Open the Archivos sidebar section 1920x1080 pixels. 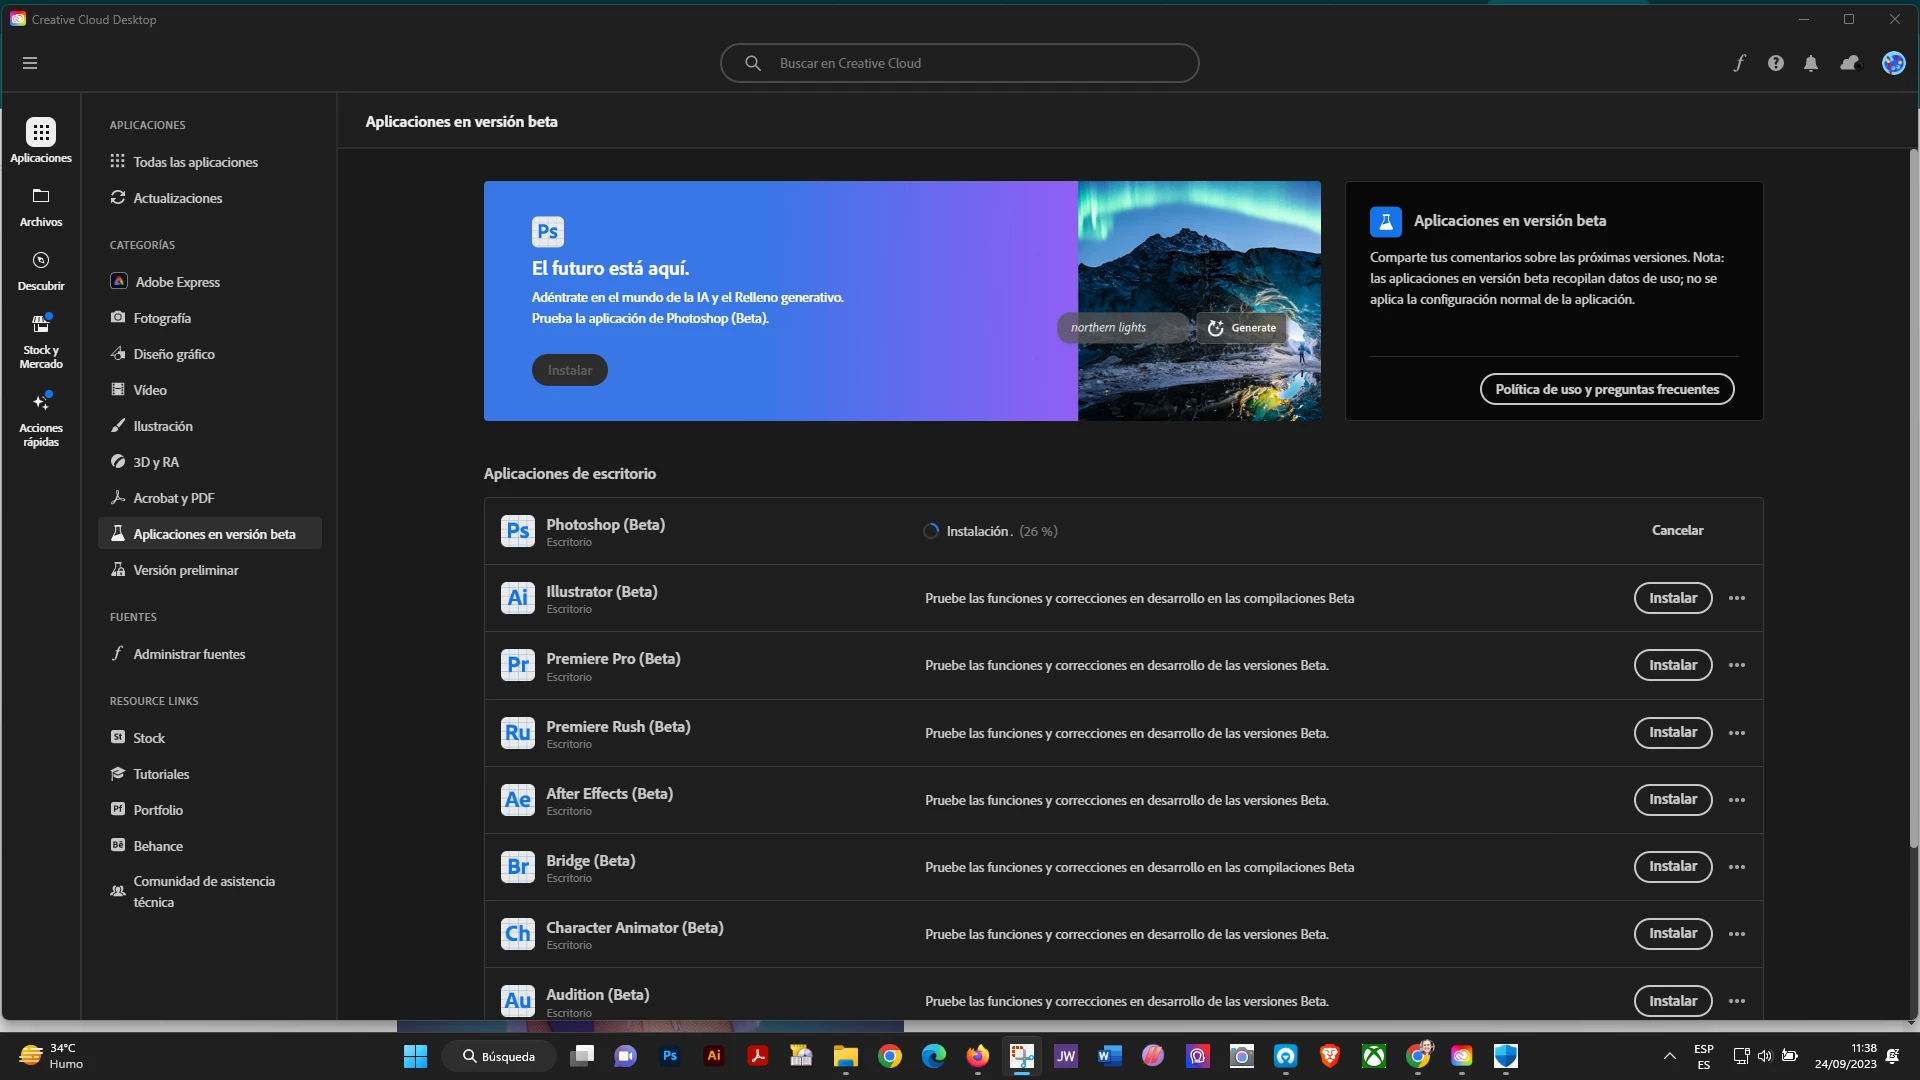(41, 207)
